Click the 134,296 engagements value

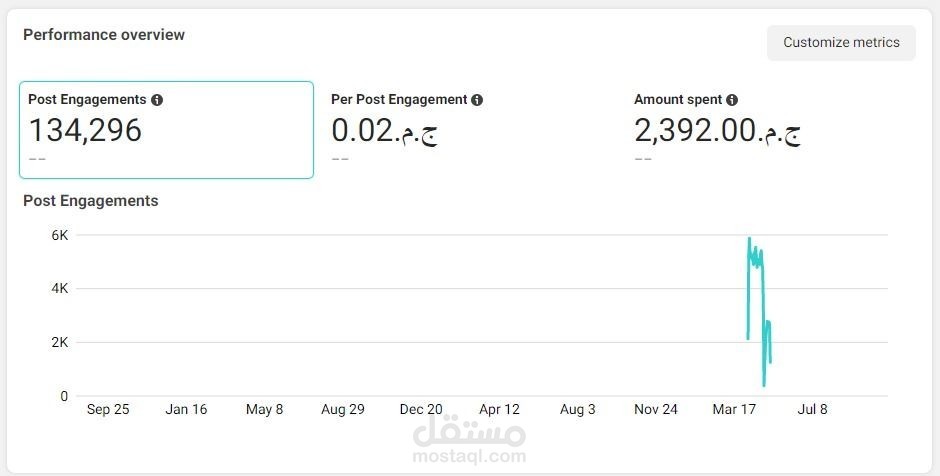point(85,130)
